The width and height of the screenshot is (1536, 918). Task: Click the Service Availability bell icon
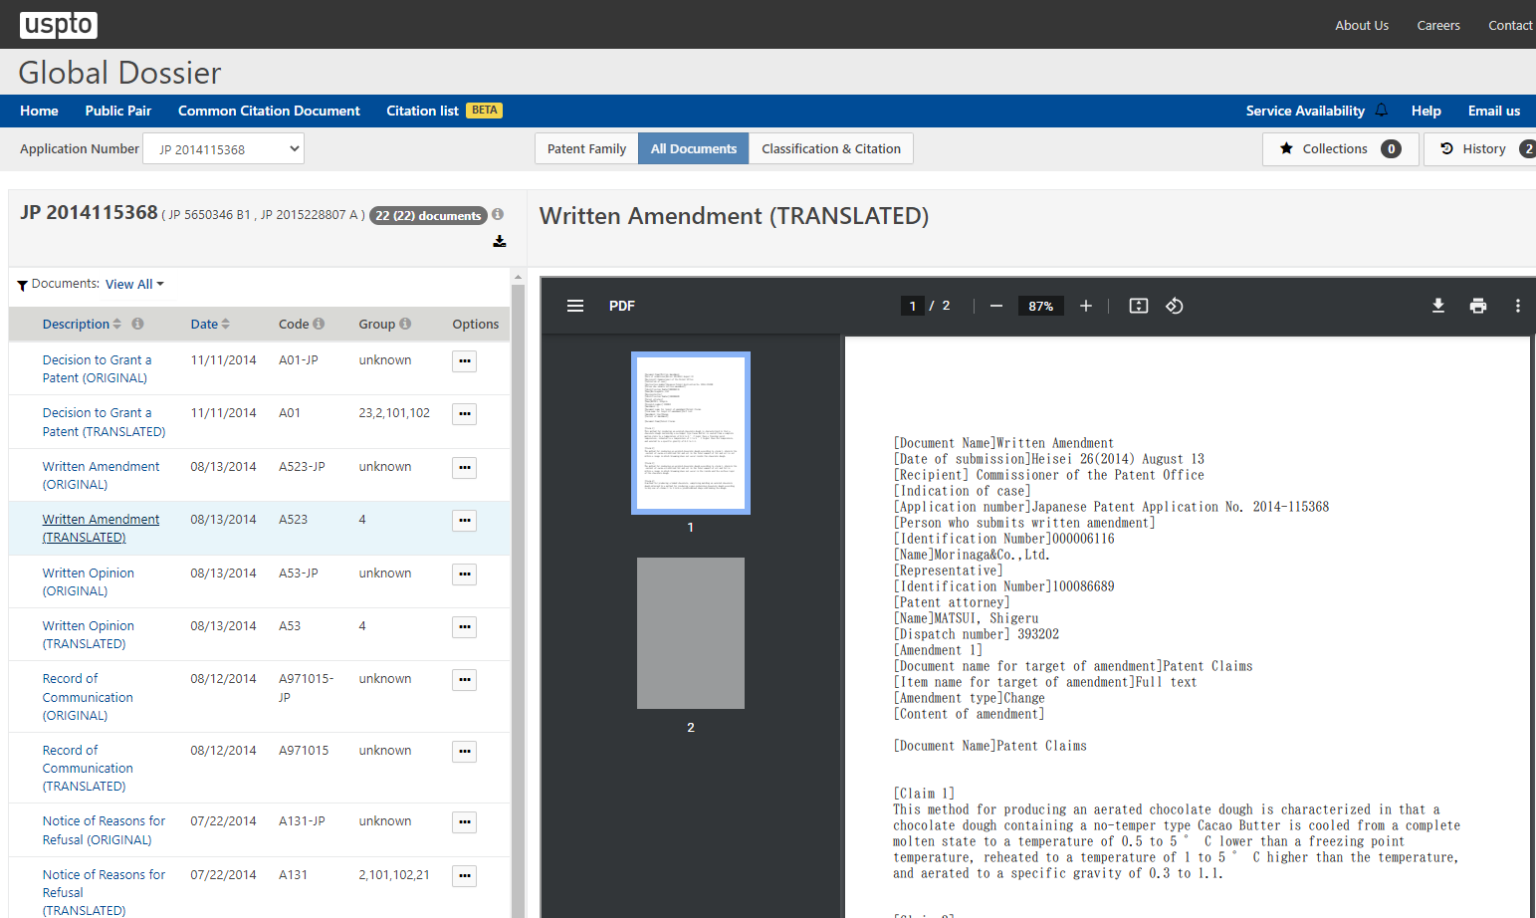click(1382, 110)
